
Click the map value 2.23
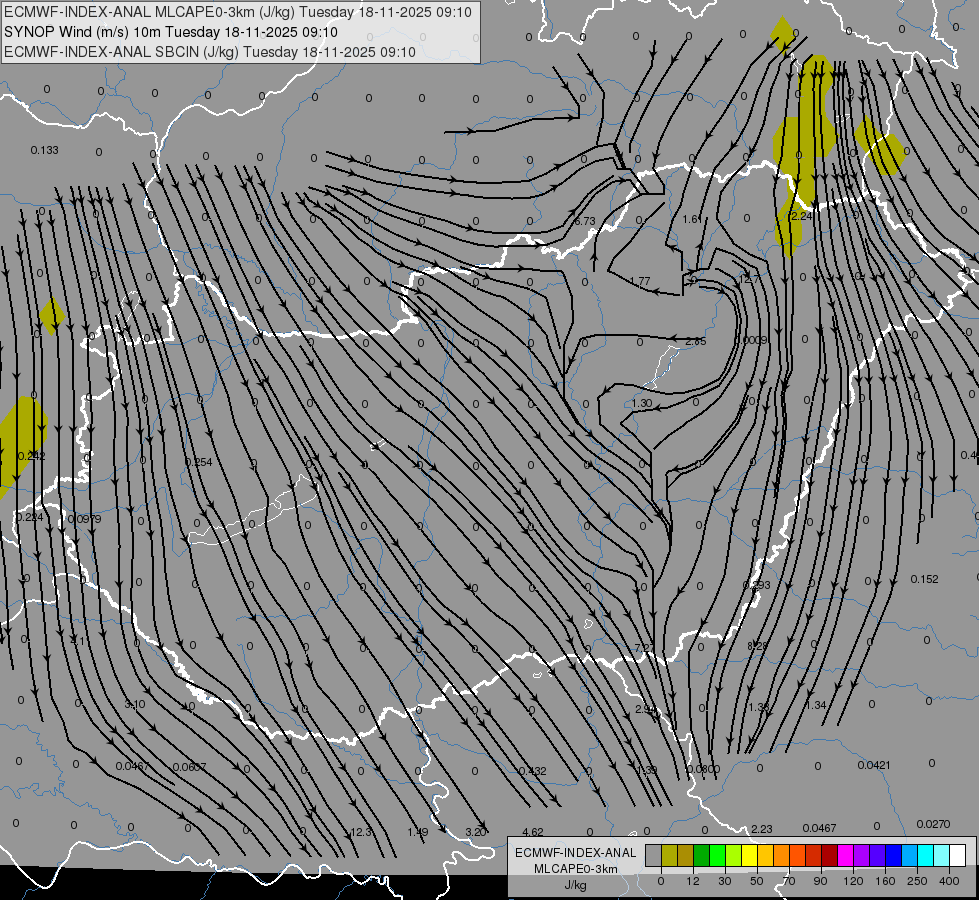762,829
